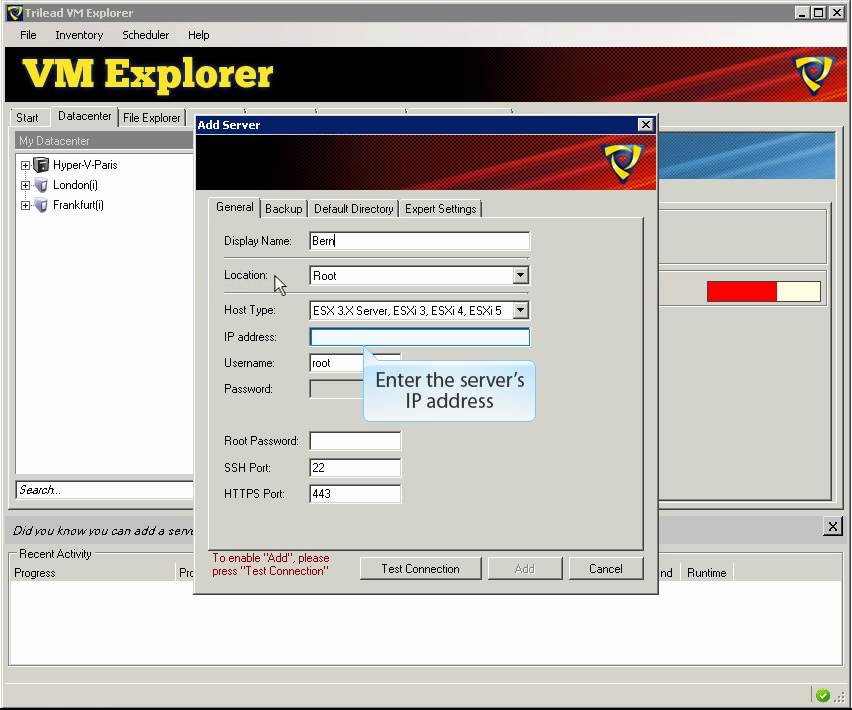Switch to the Start tab
The height and width of the screenshot is (710, 852).
[27, 118]
